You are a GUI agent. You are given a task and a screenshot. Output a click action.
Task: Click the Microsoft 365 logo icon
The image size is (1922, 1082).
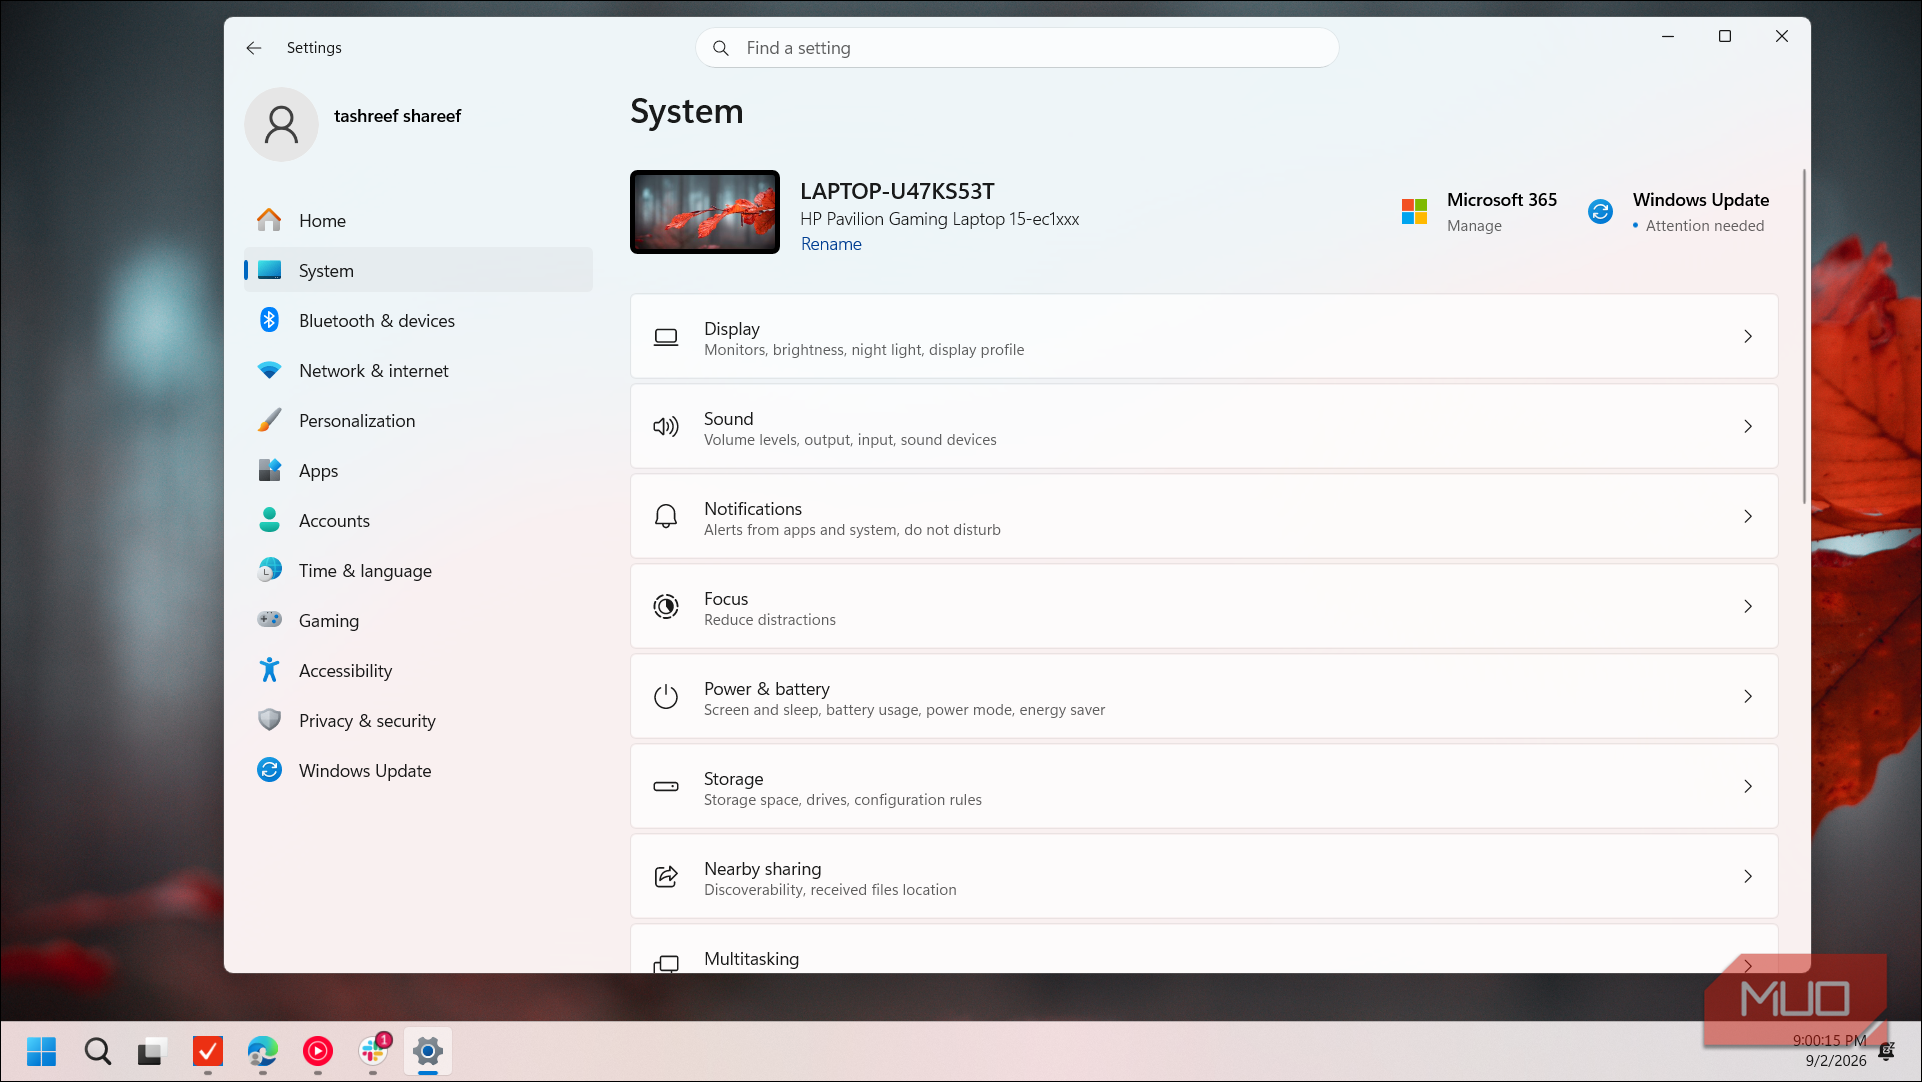click(1414, 211)
